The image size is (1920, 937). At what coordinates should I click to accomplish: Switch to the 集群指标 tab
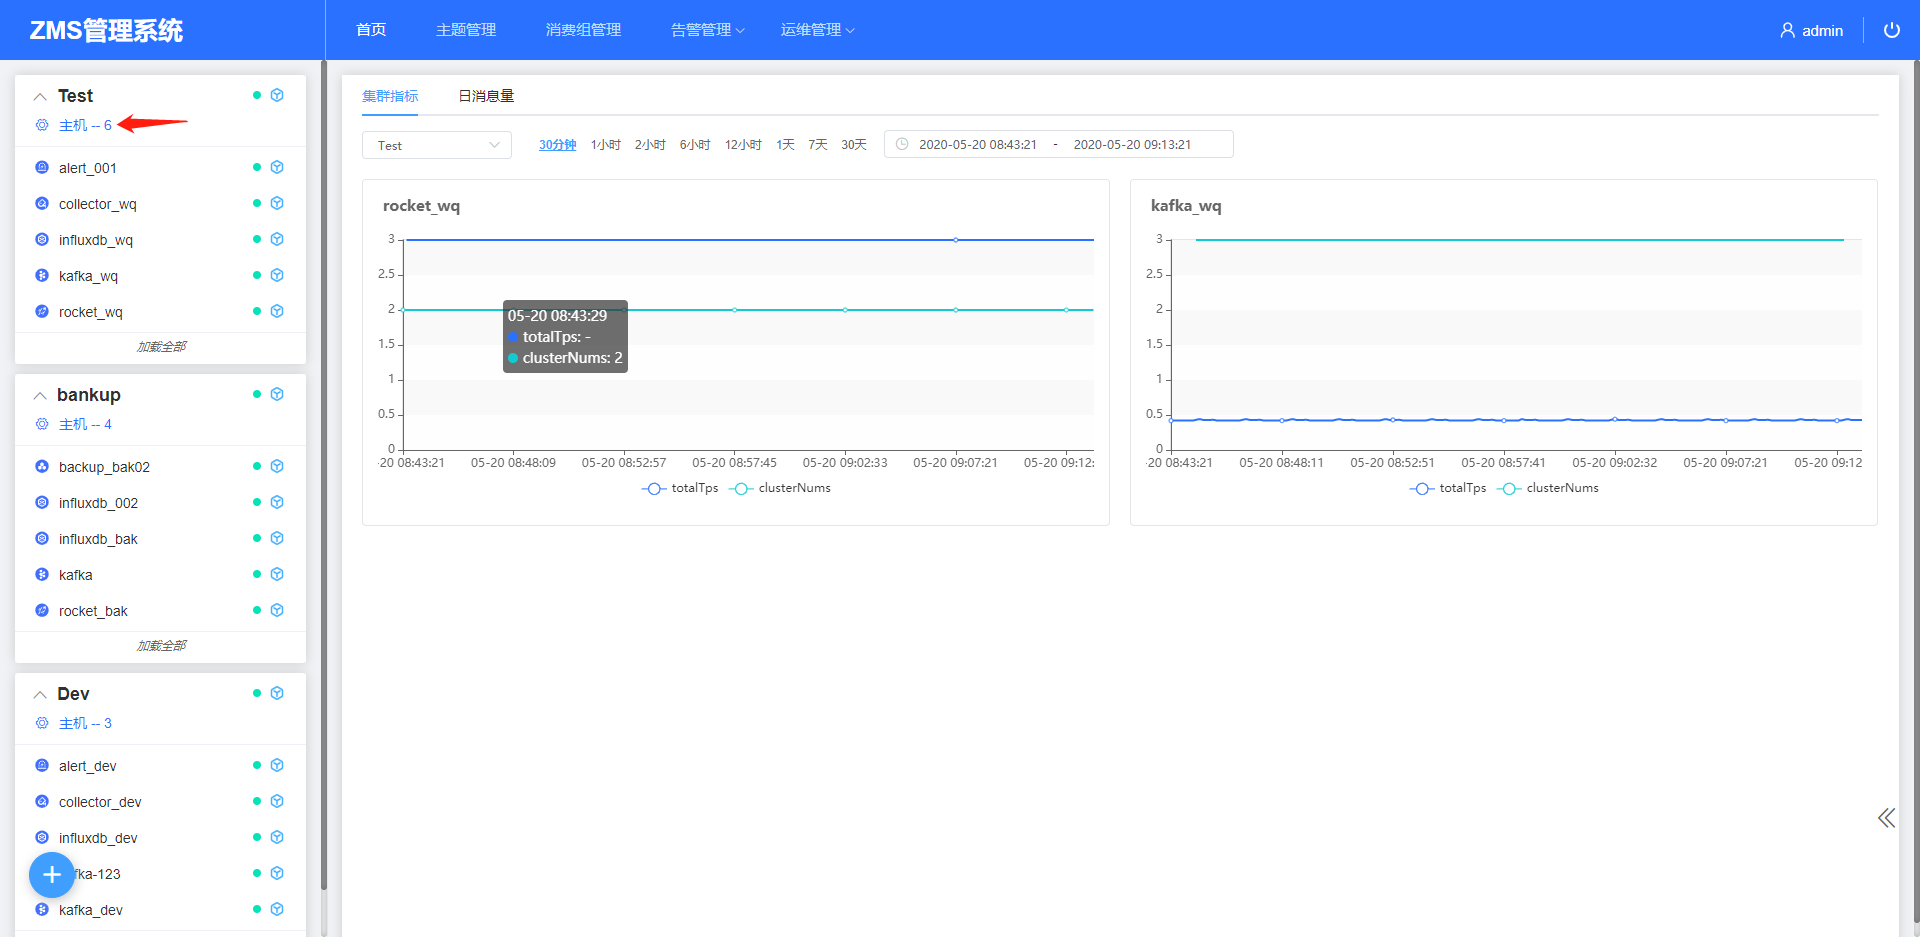coord(390,96)
